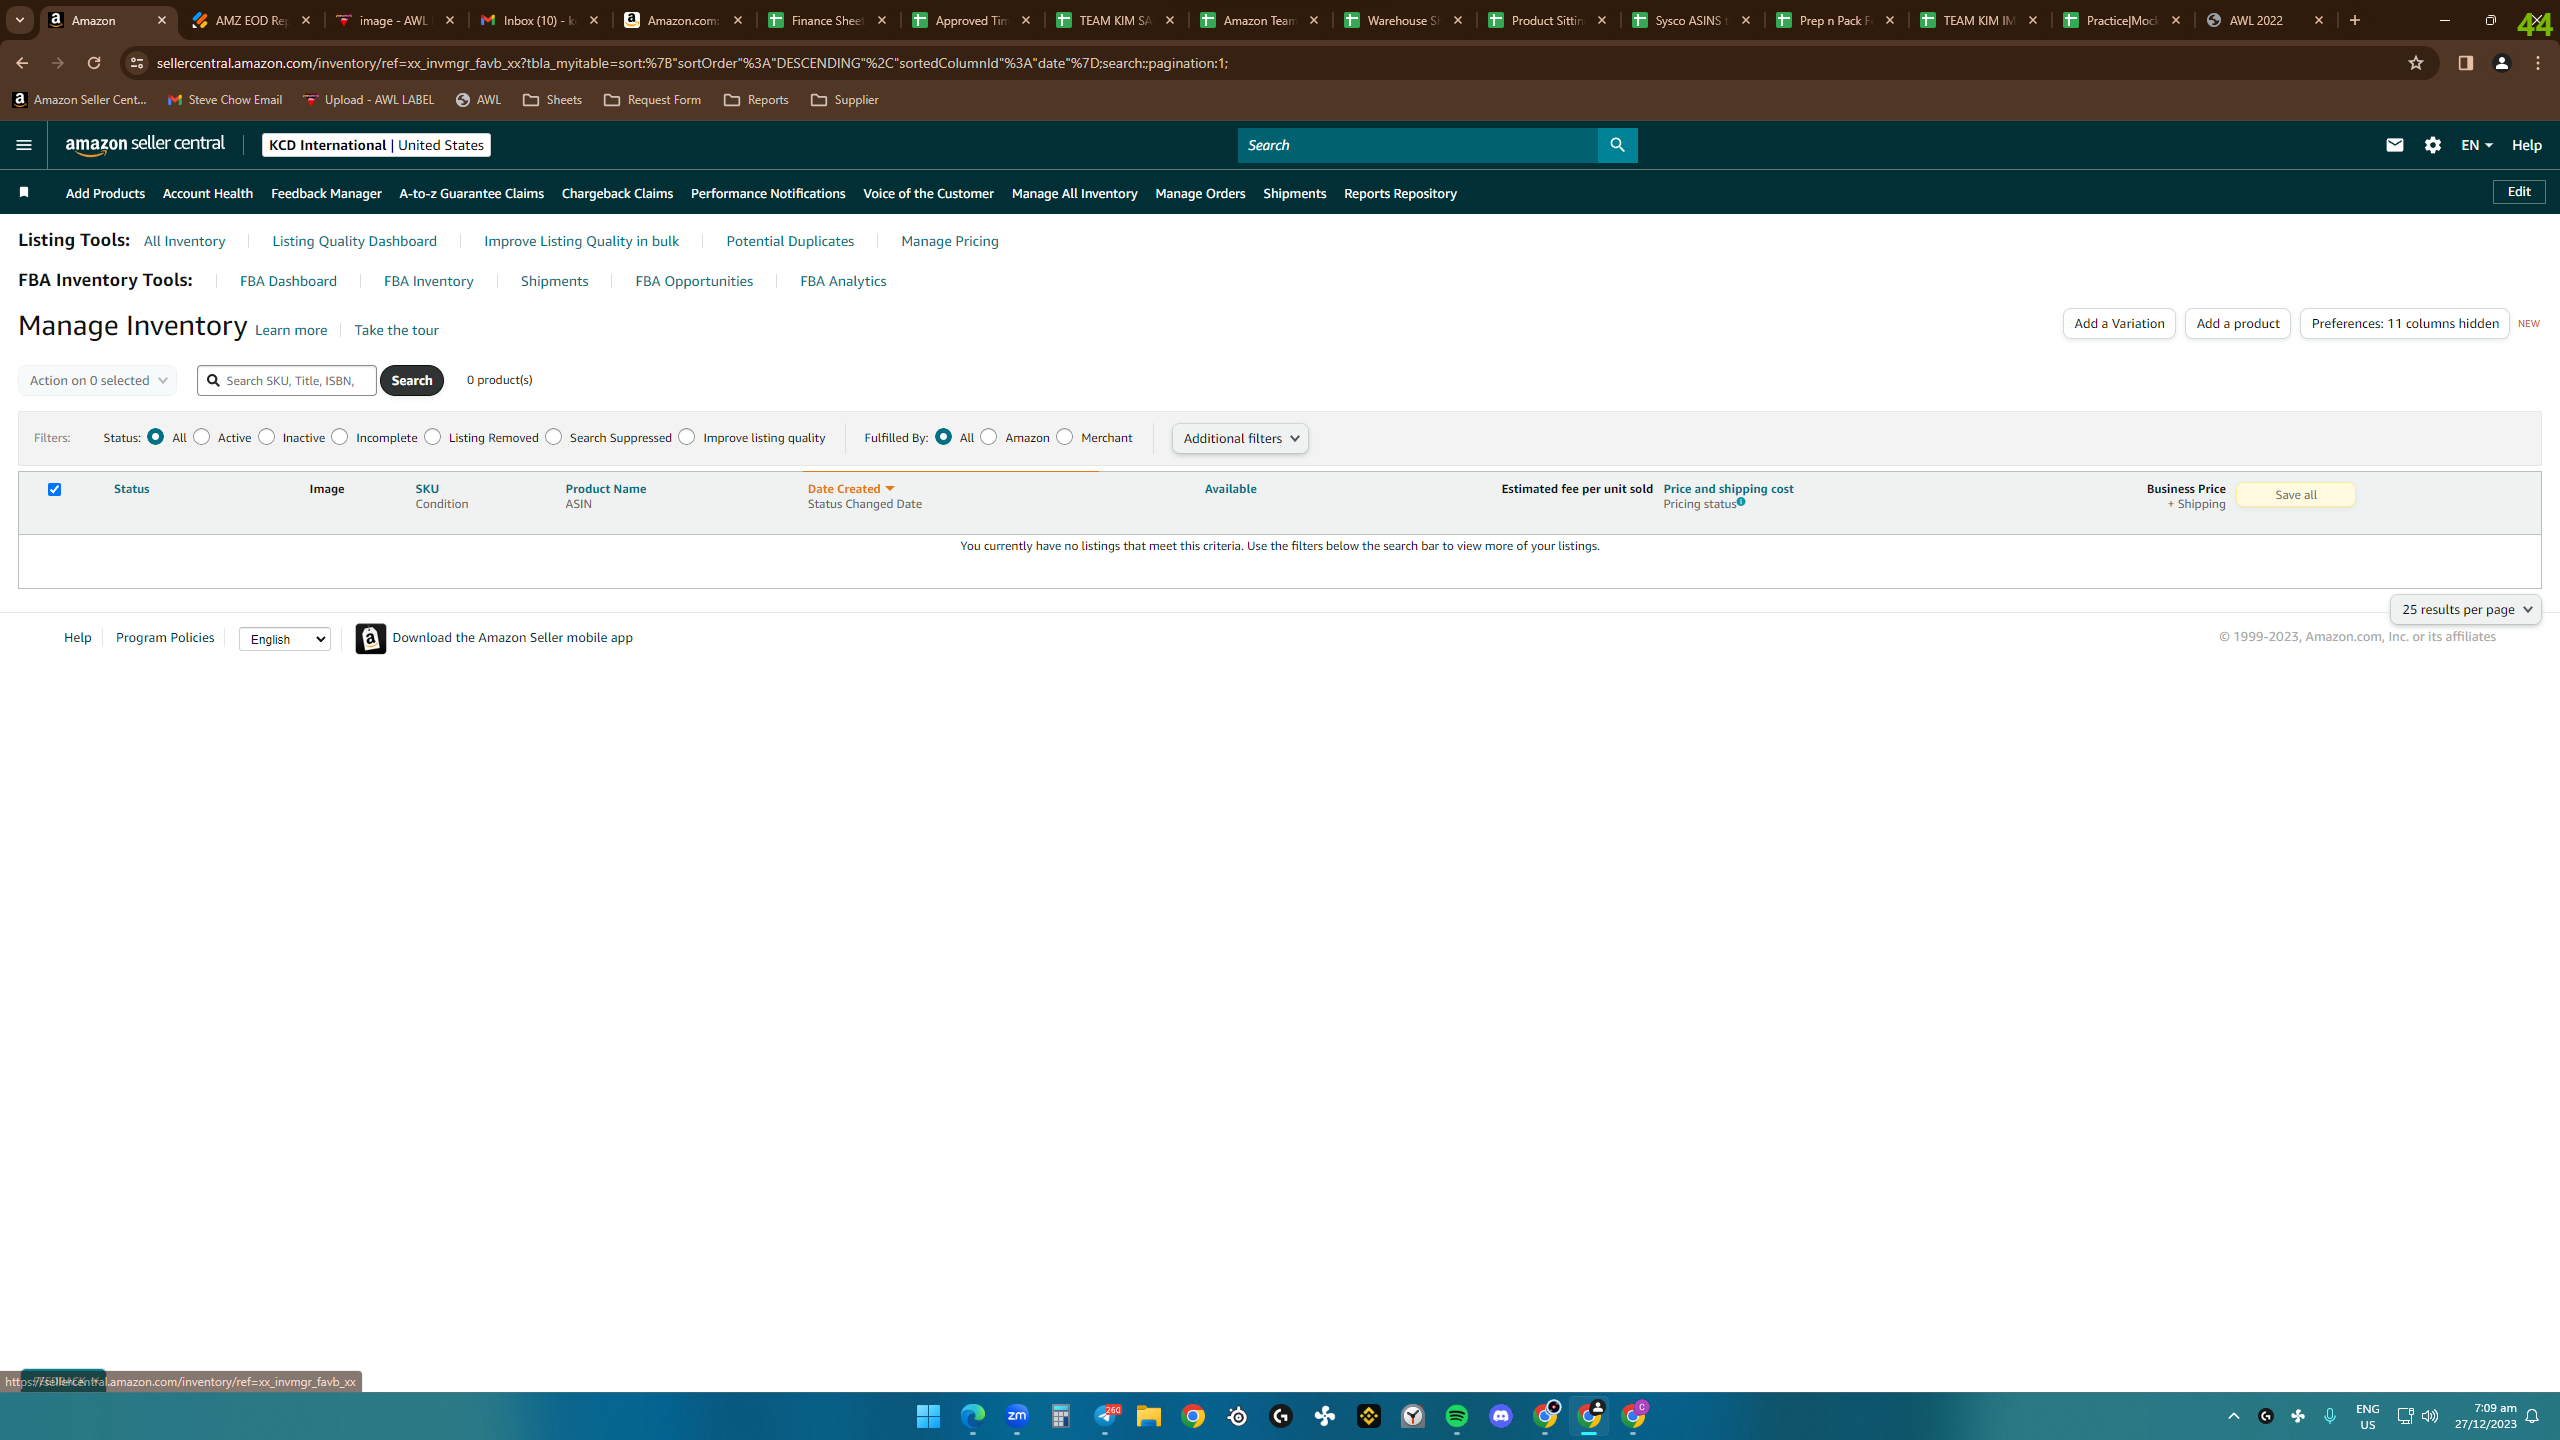Click the header Search input field
The image size is (2560, 1440).
[1418, 145]
